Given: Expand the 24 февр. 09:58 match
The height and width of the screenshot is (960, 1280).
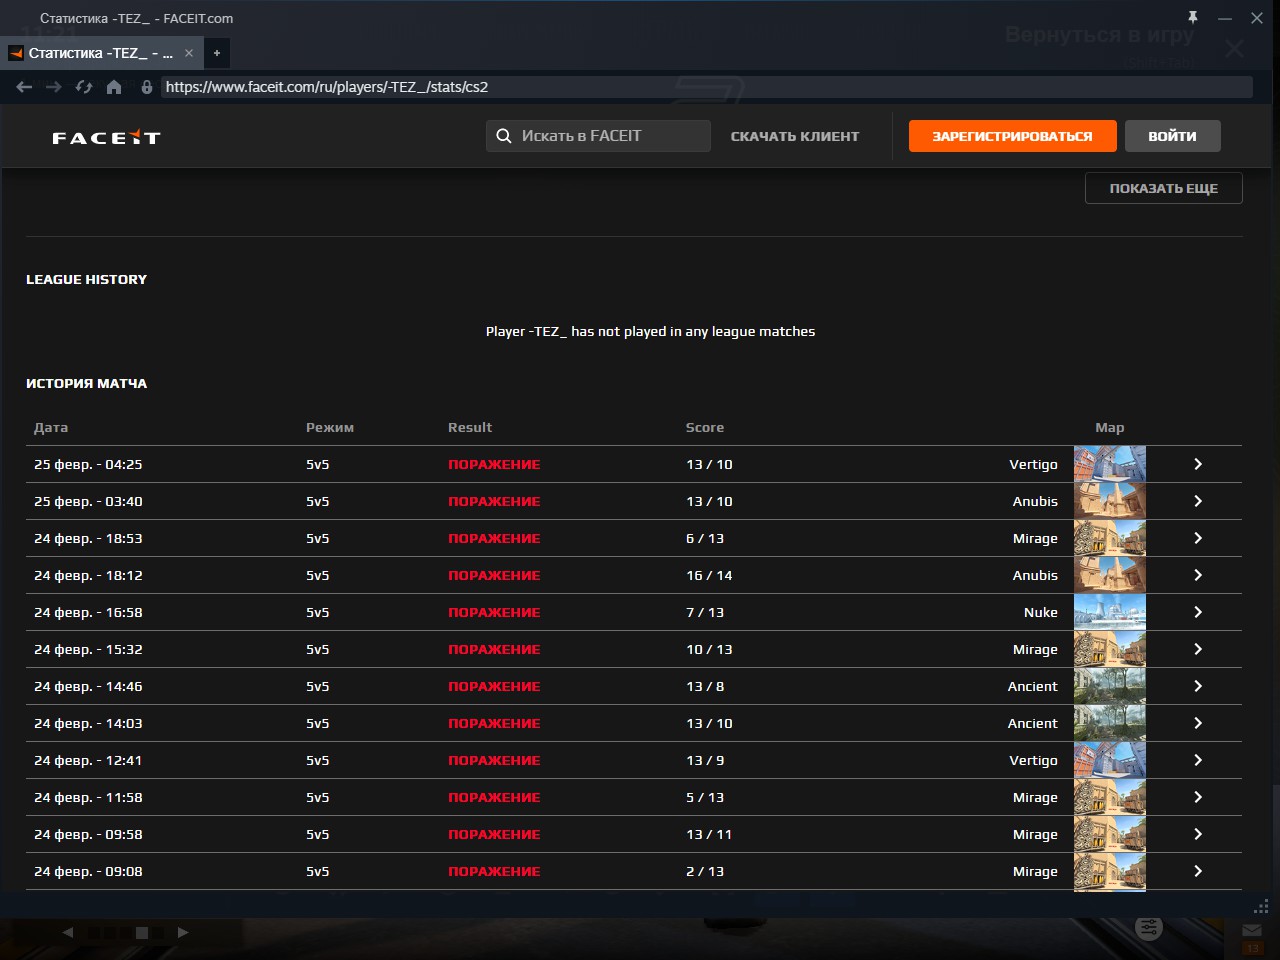Looking at the screenshot, I should point(1198,834).
